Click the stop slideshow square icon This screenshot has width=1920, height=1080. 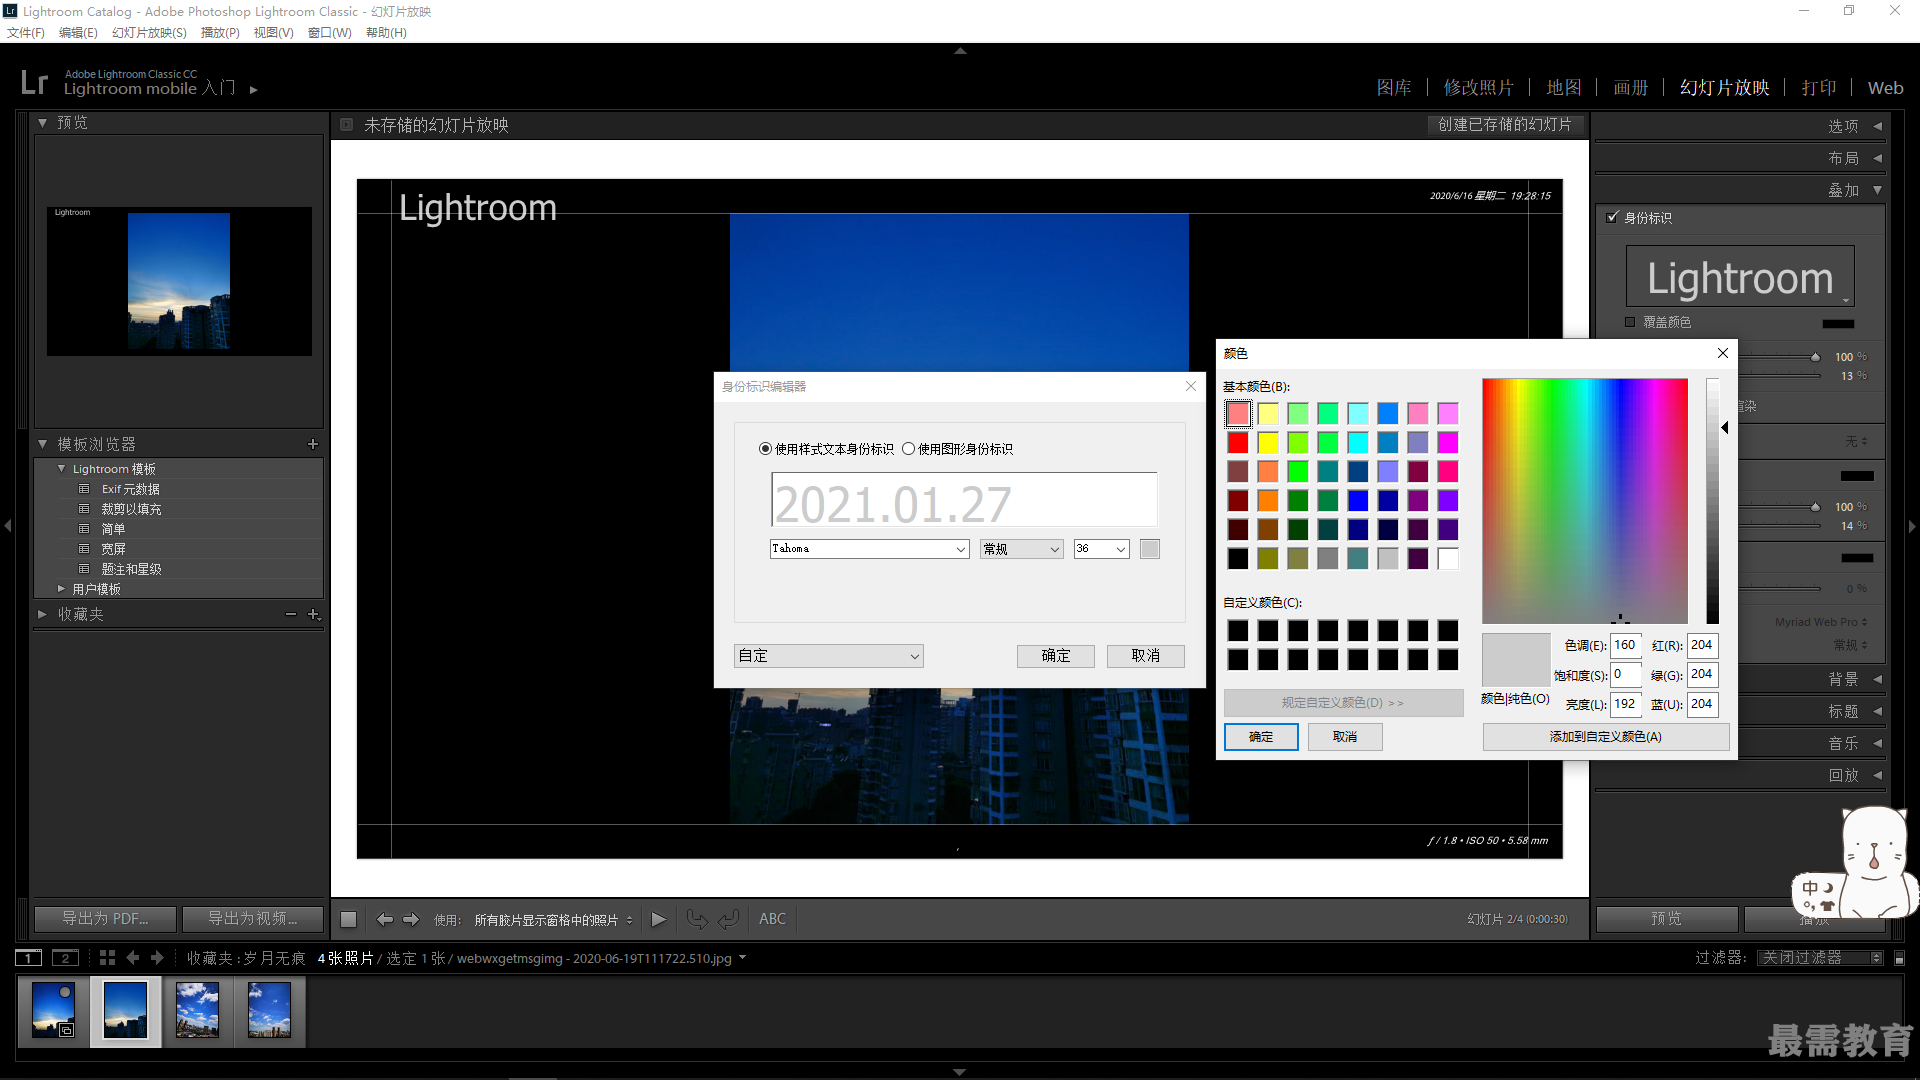pyautogui.click(x=348, y=919)
